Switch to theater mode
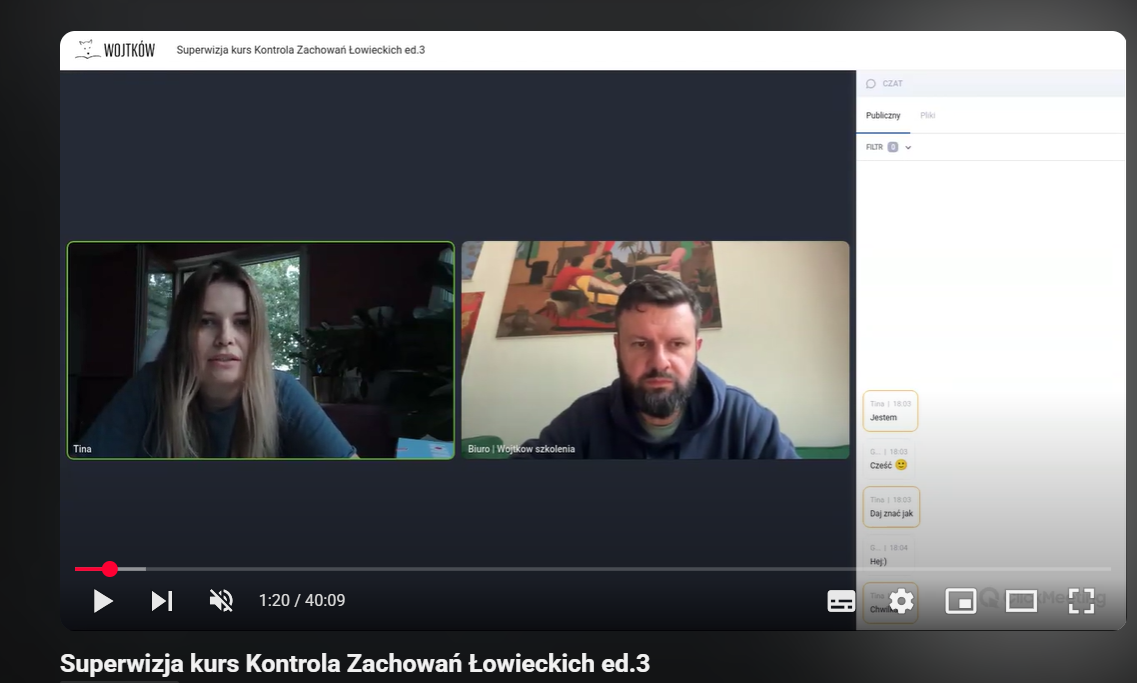The height and width of the screenshot is (683, 1137). pos(1021,601)
